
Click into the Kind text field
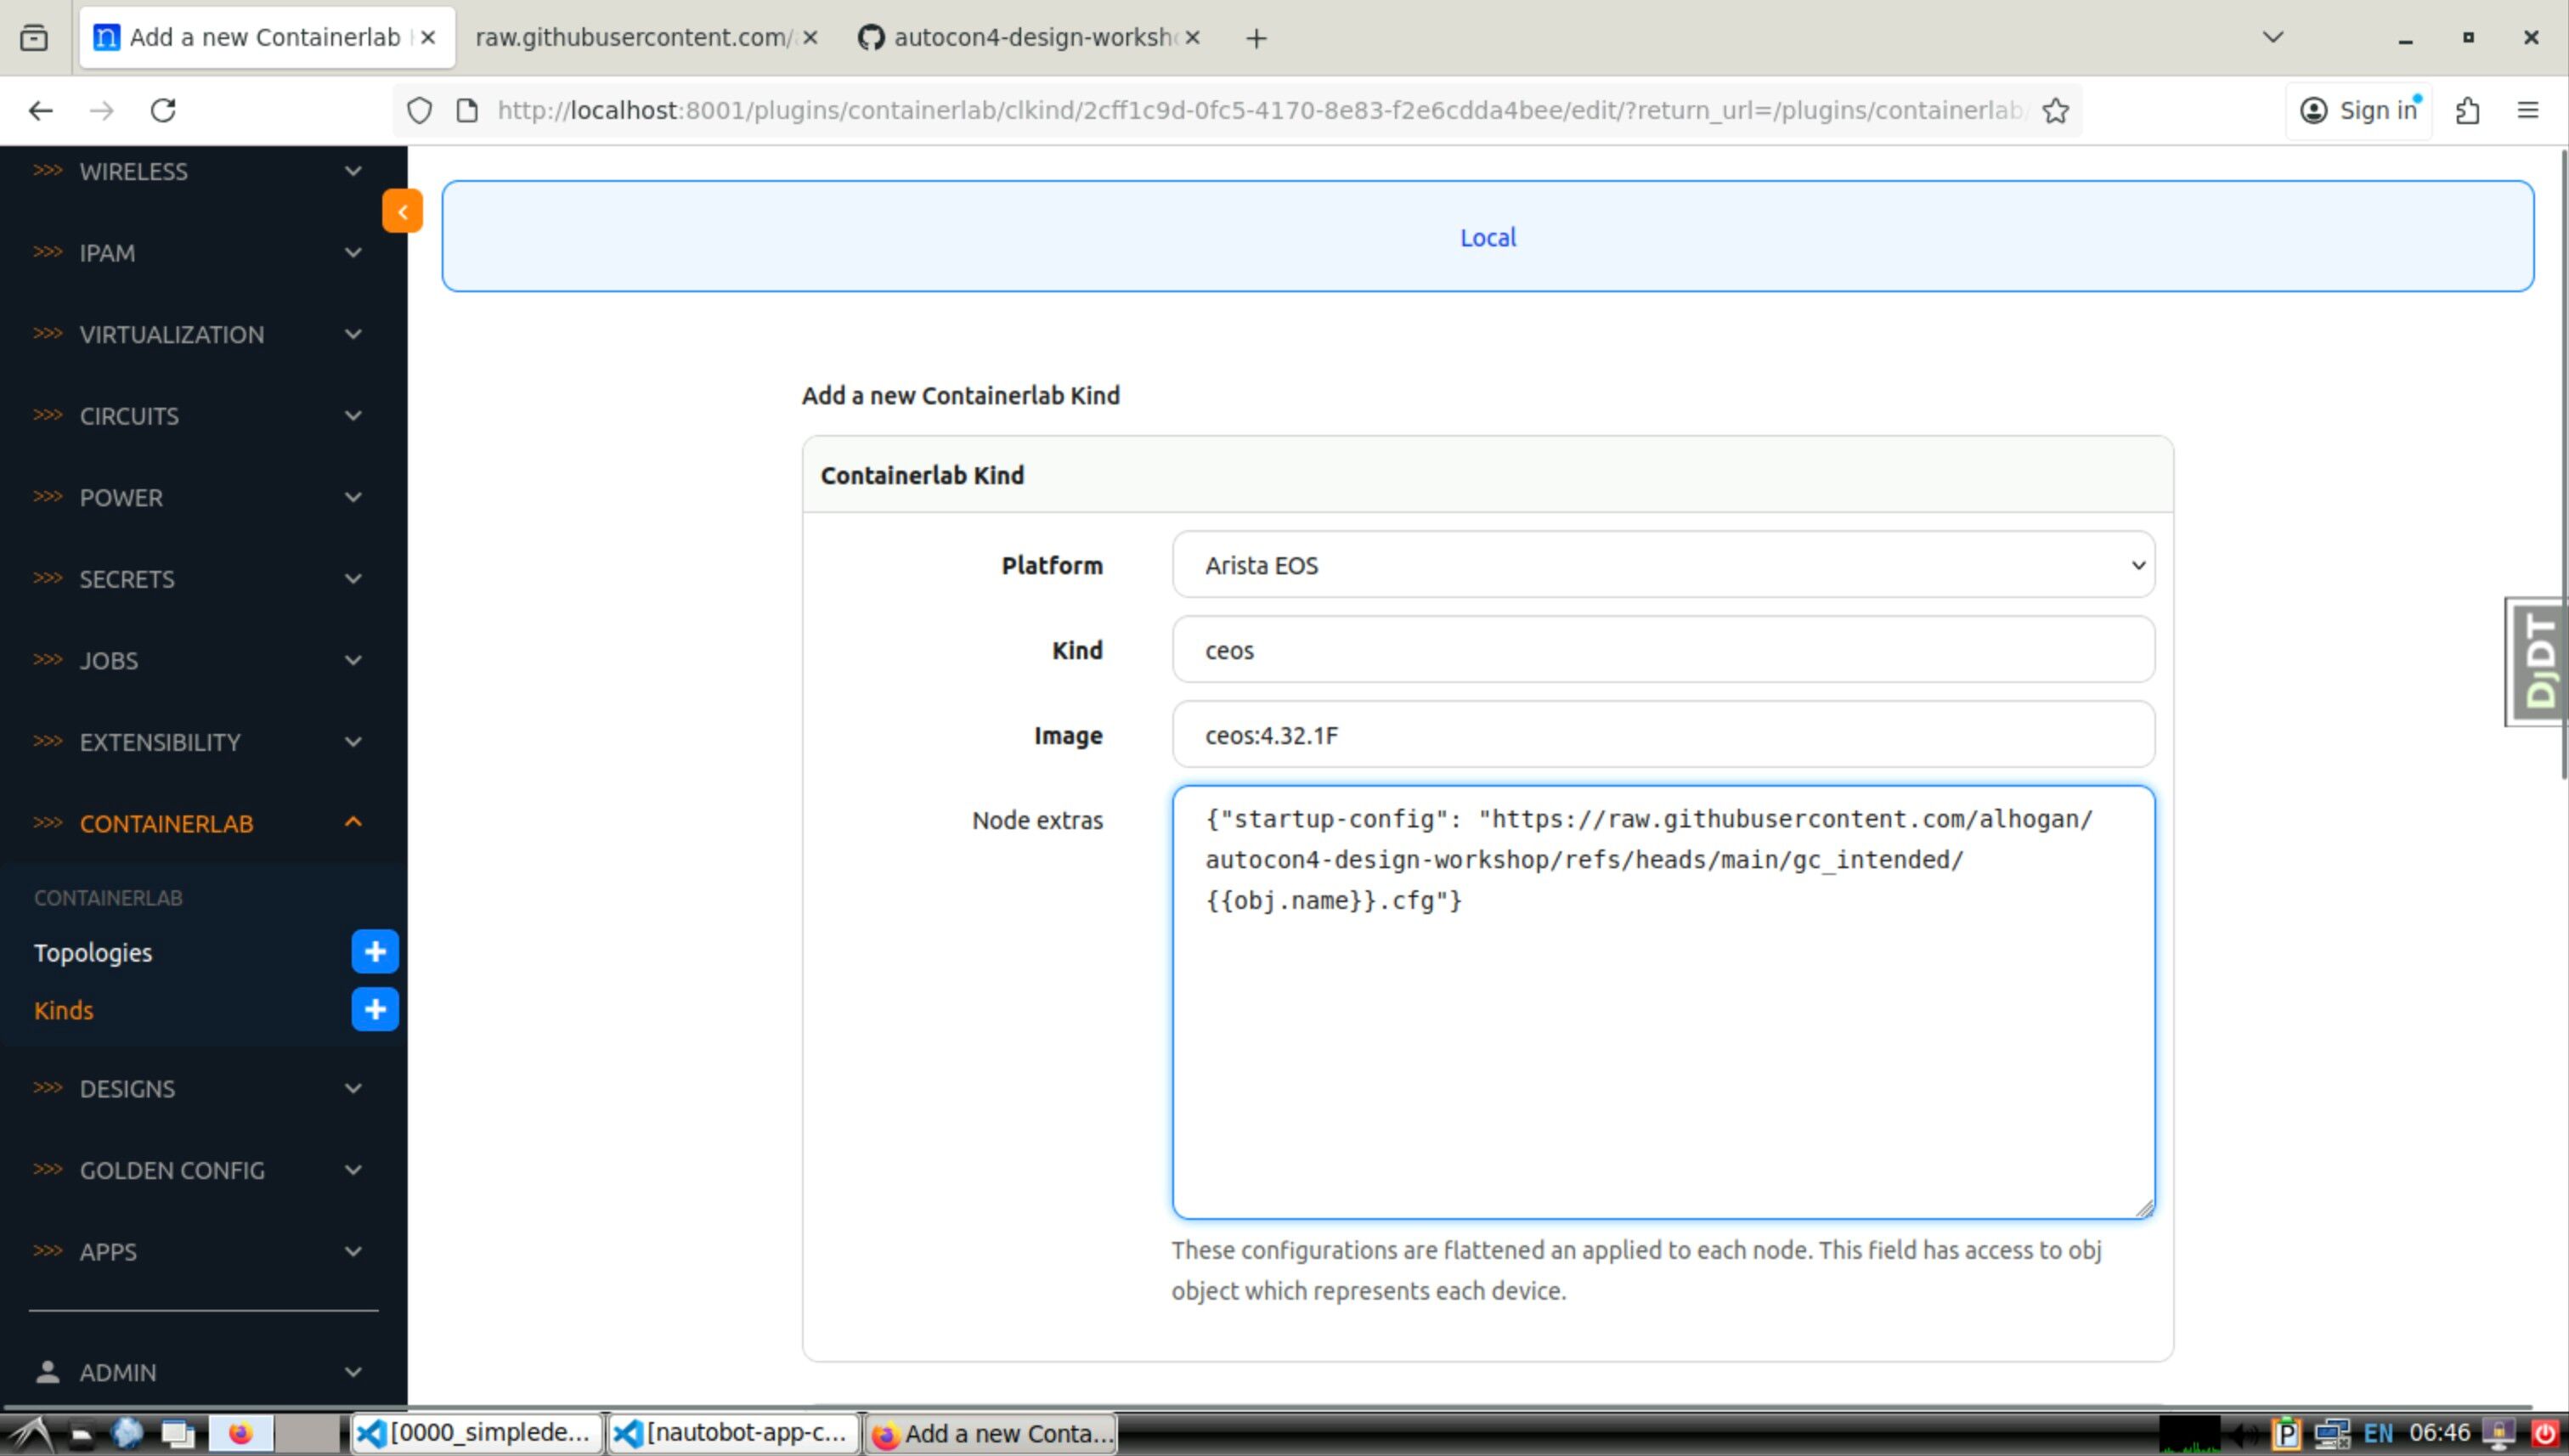coord(1662,650)
